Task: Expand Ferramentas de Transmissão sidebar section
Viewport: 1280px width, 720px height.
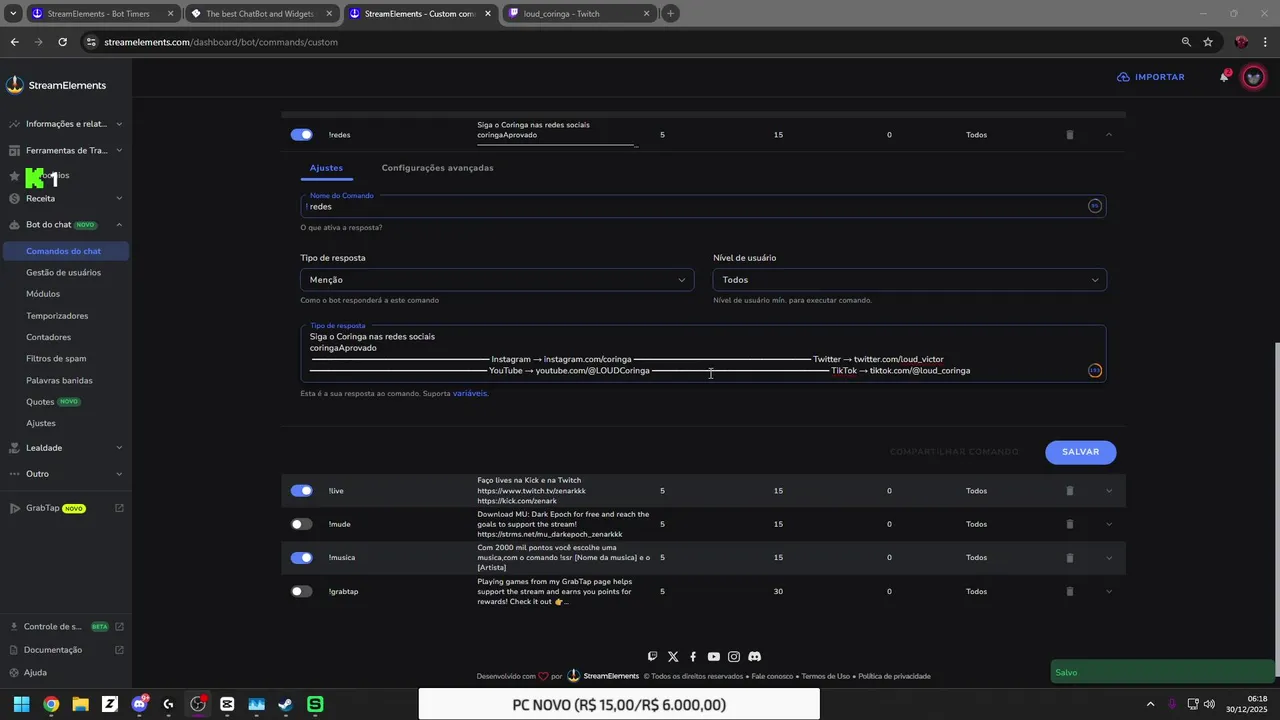Action: (x=66, y=150)
